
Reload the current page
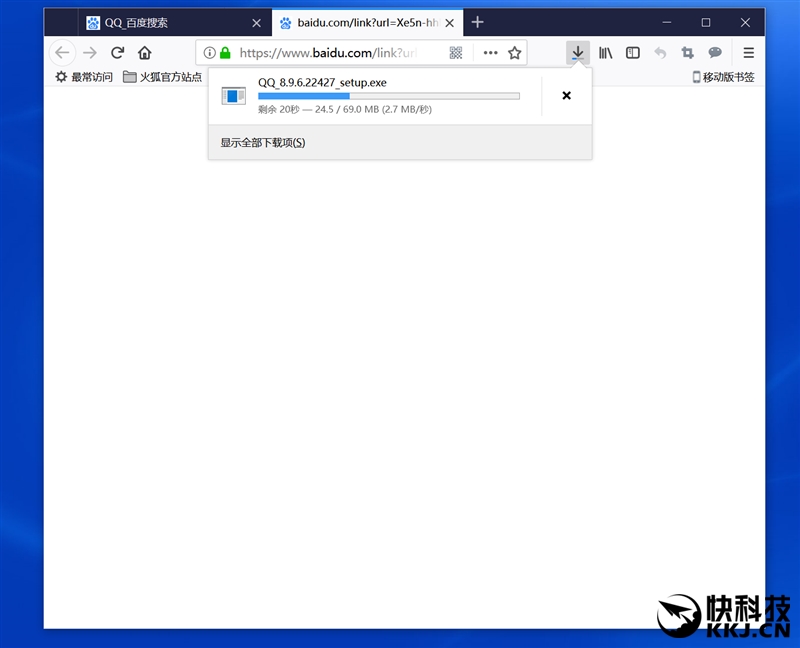118,53
